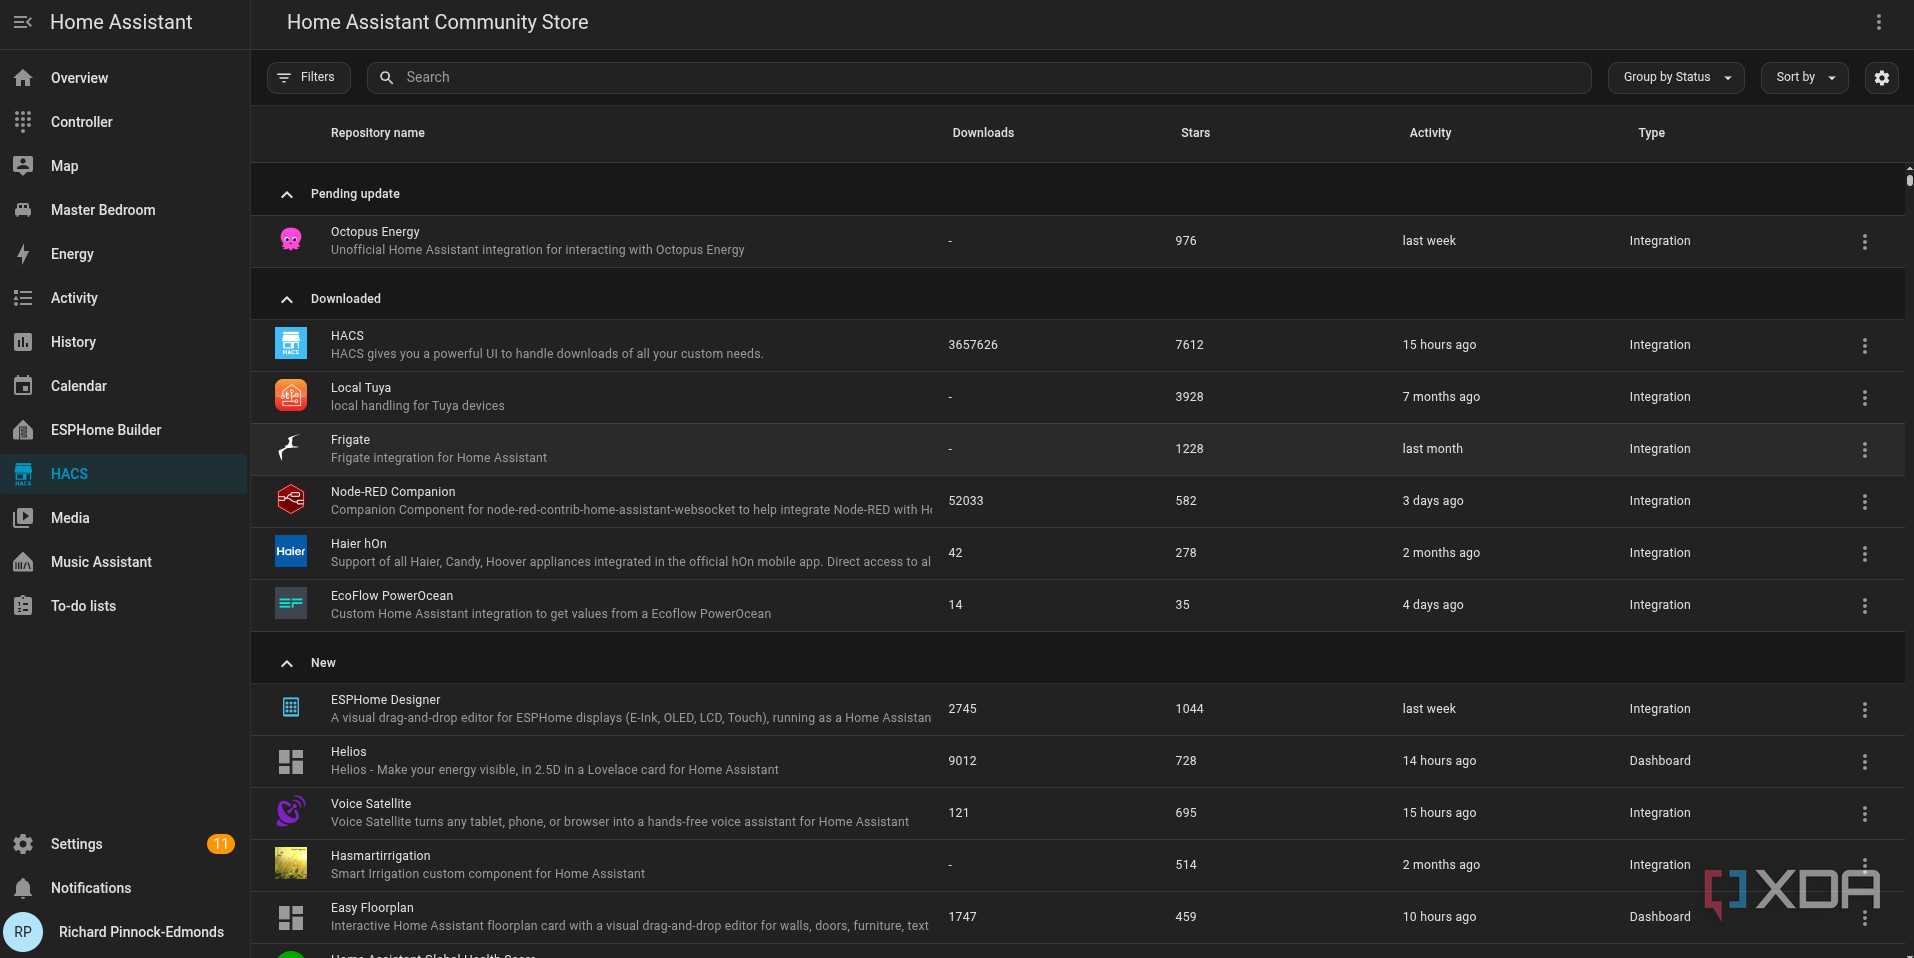The height and width of the screenshot is (958, 1914).
Task: Click into the Search field
Action: pos(979,77)
